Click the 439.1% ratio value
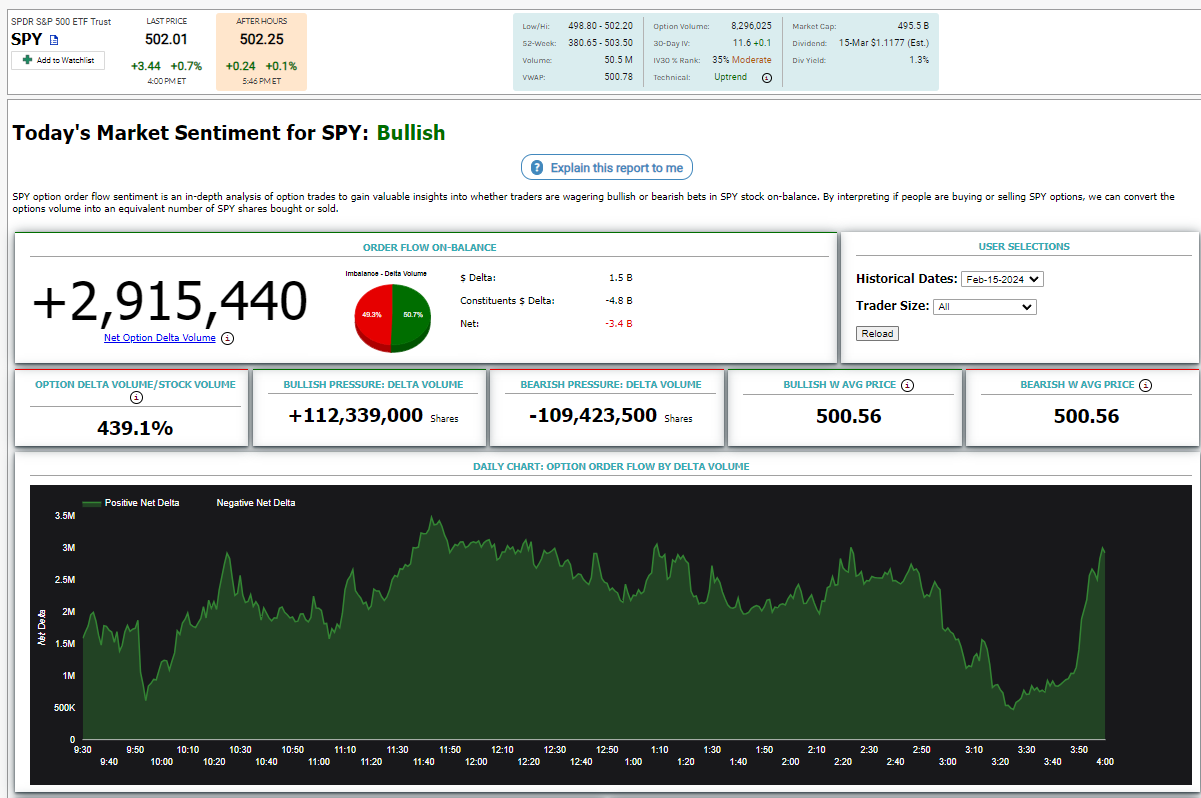Screen dimensions: 1201x798 pyautogui.click(x=135, y=428)
